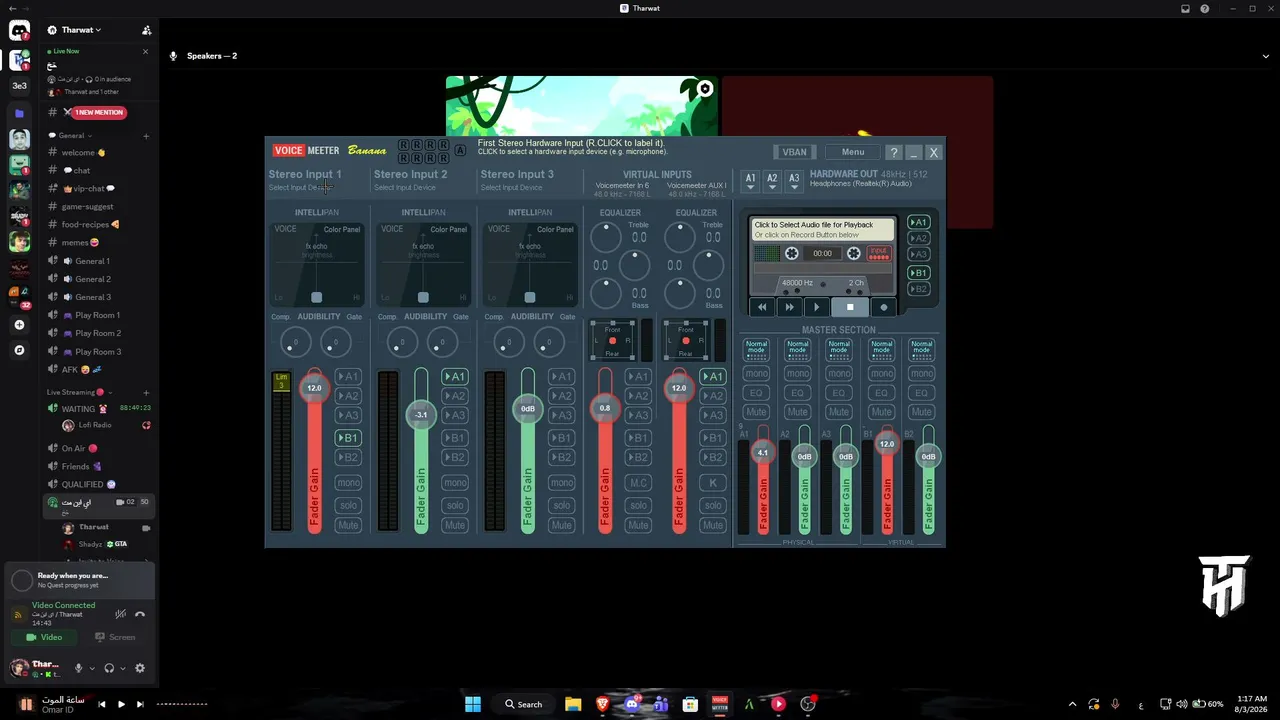Viewport: 1280px width, 720px height.
Task: Rewind the Voicemeeter cassette player
Action: [x=762, y=307]
